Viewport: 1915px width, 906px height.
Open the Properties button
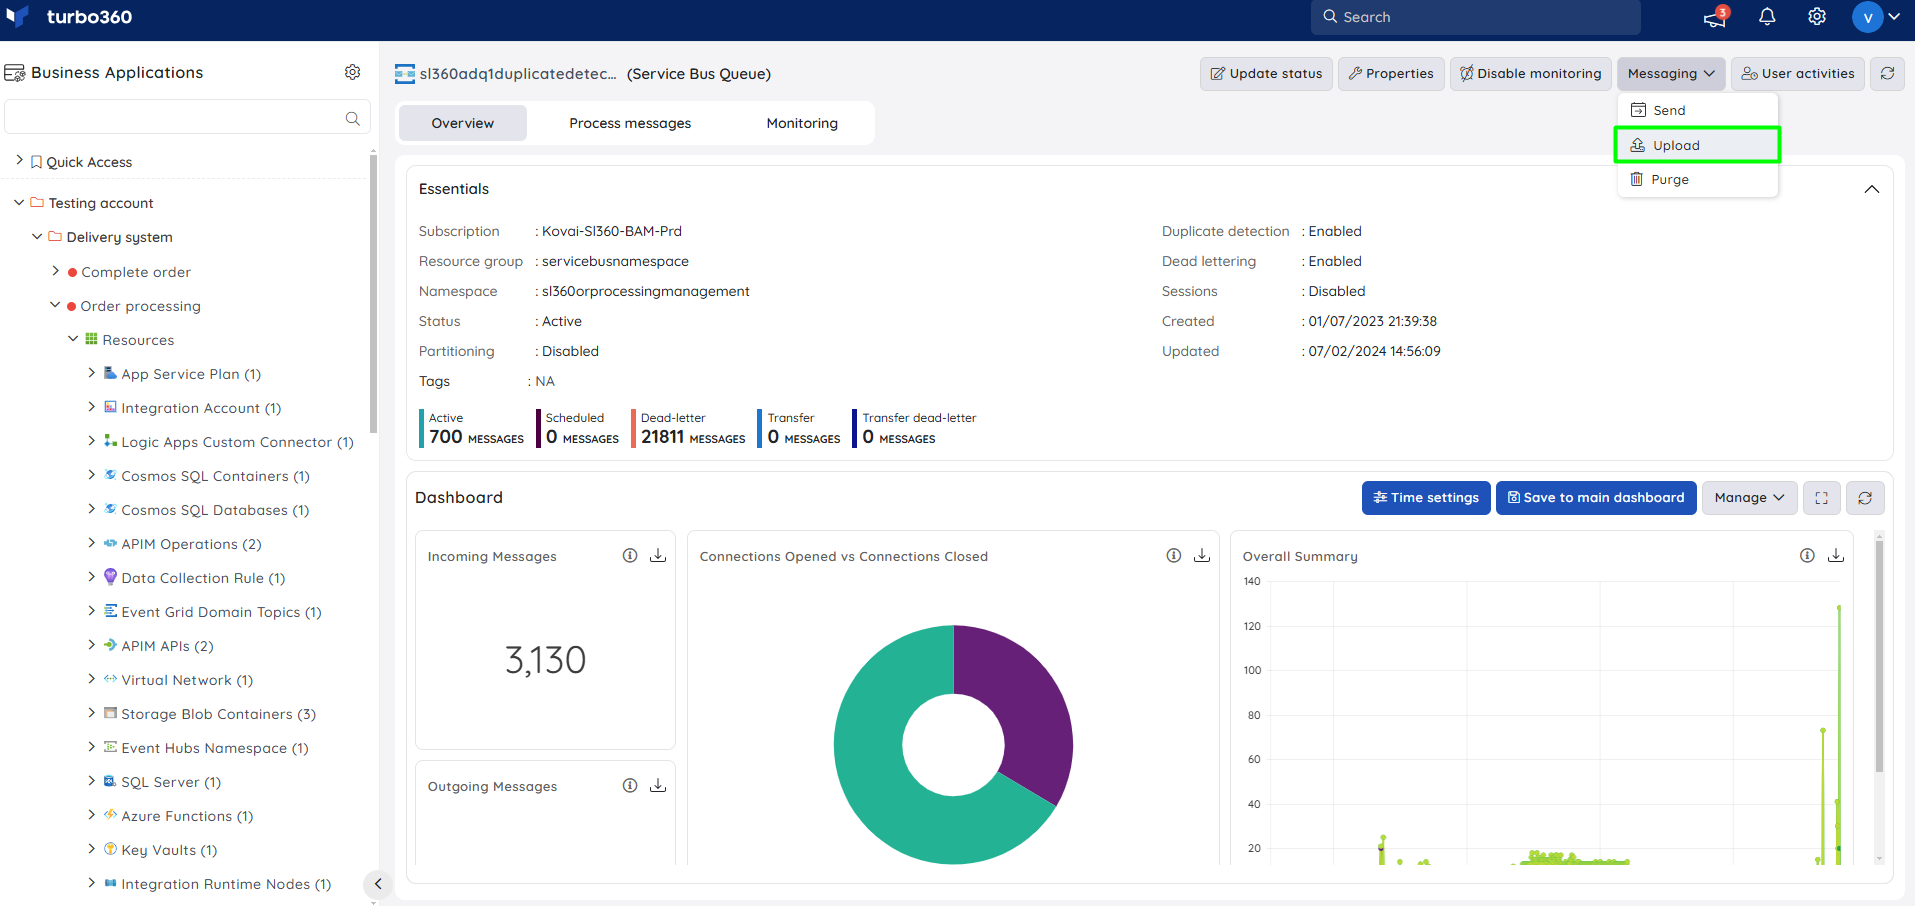pyautogui.click(x=1391, y=73)
